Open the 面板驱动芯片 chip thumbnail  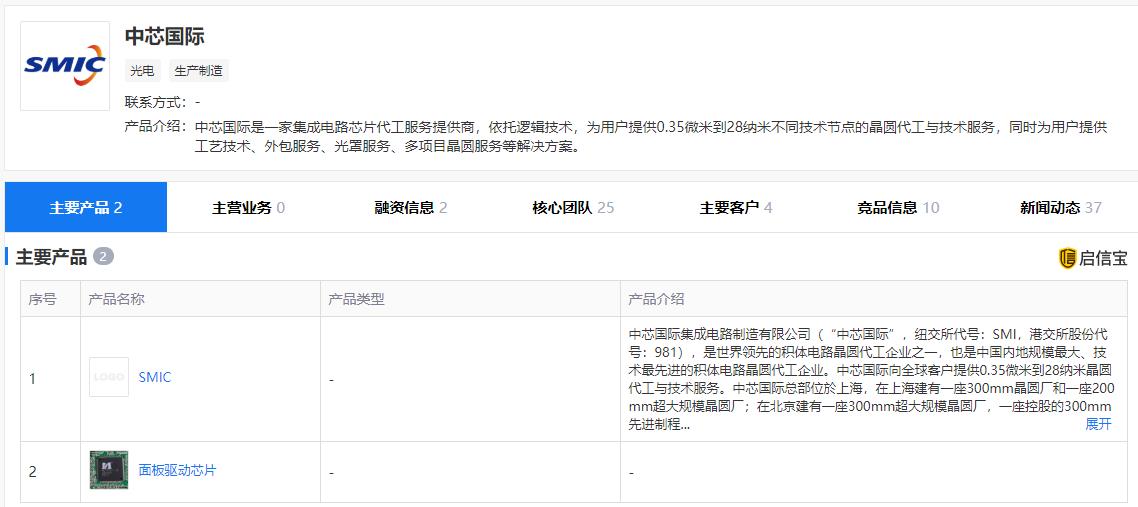[109, 470]
